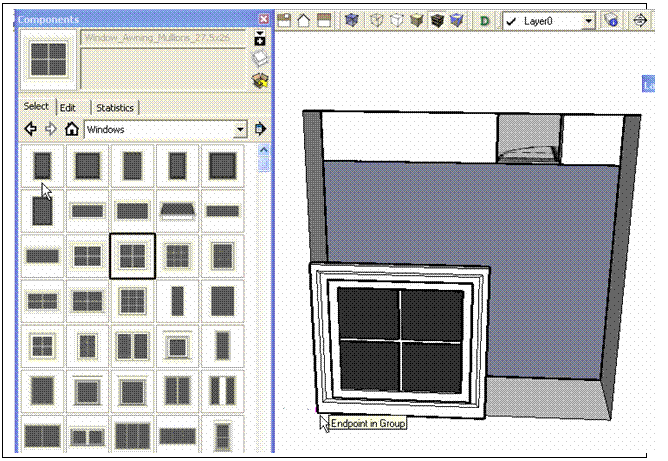Click the Select tab
The image size is (668, 461).
point(36,107)
